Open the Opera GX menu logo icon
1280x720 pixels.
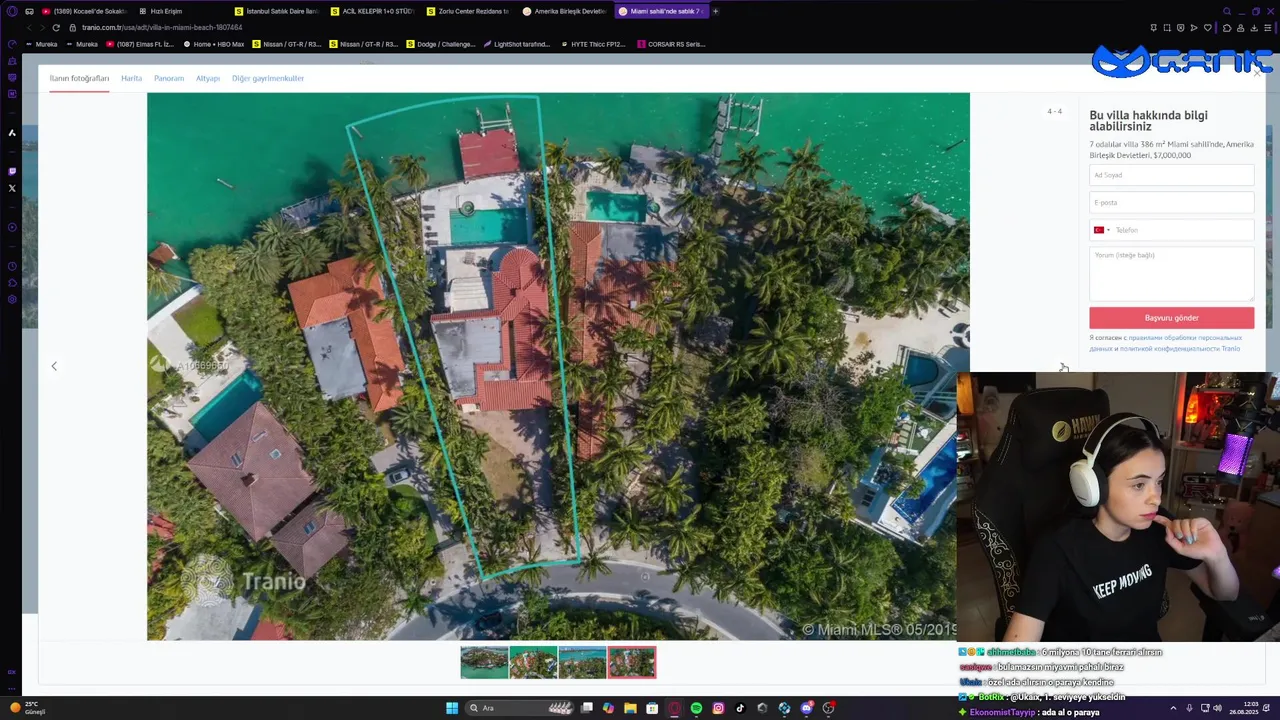[x=12, y=11]
